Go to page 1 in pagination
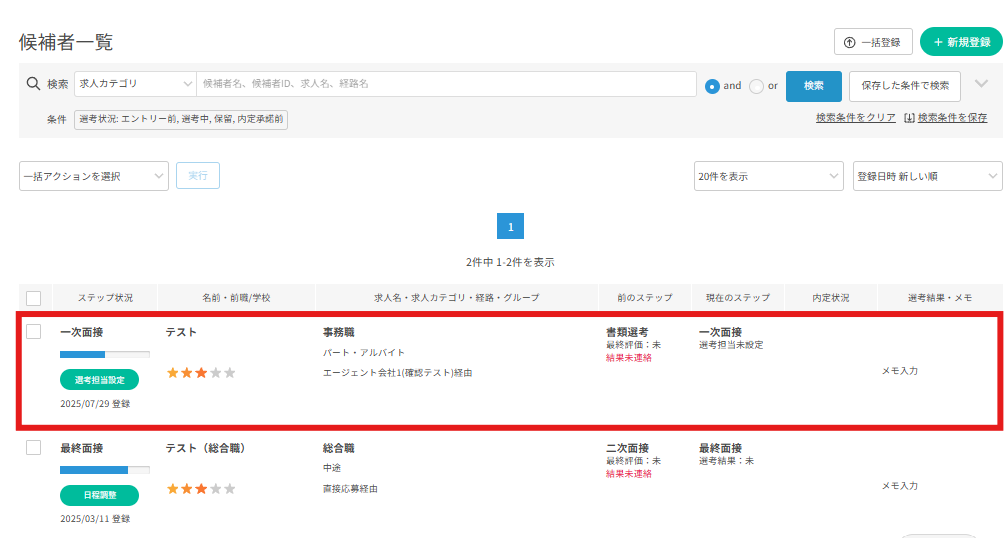The height and width of the screenshot is (538, 1006). click(x=510, y=227)
